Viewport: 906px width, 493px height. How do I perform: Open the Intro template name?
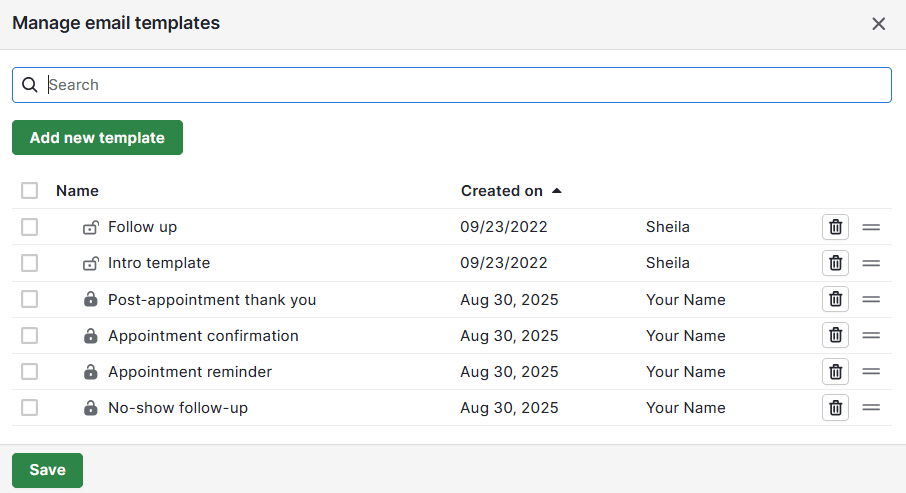pos(159,263)
